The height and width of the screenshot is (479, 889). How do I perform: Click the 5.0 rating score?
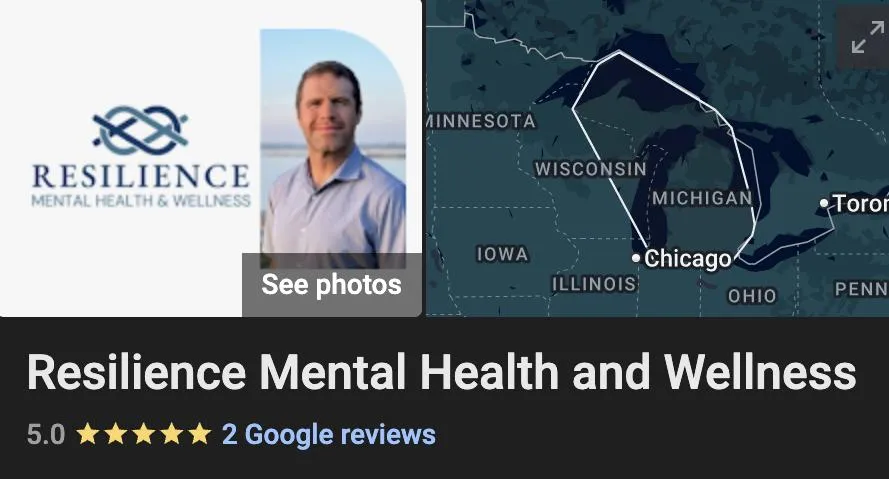coord(46,435)
